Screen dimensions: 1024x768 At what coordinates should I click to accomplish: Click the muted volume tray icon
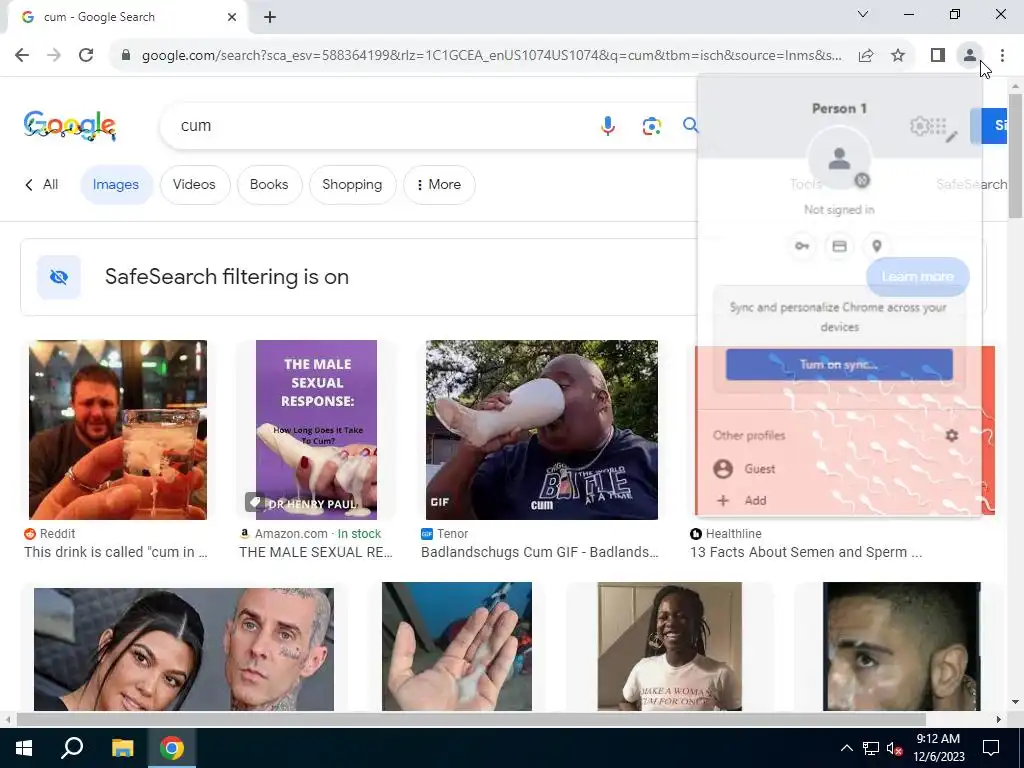click(894, 748)
